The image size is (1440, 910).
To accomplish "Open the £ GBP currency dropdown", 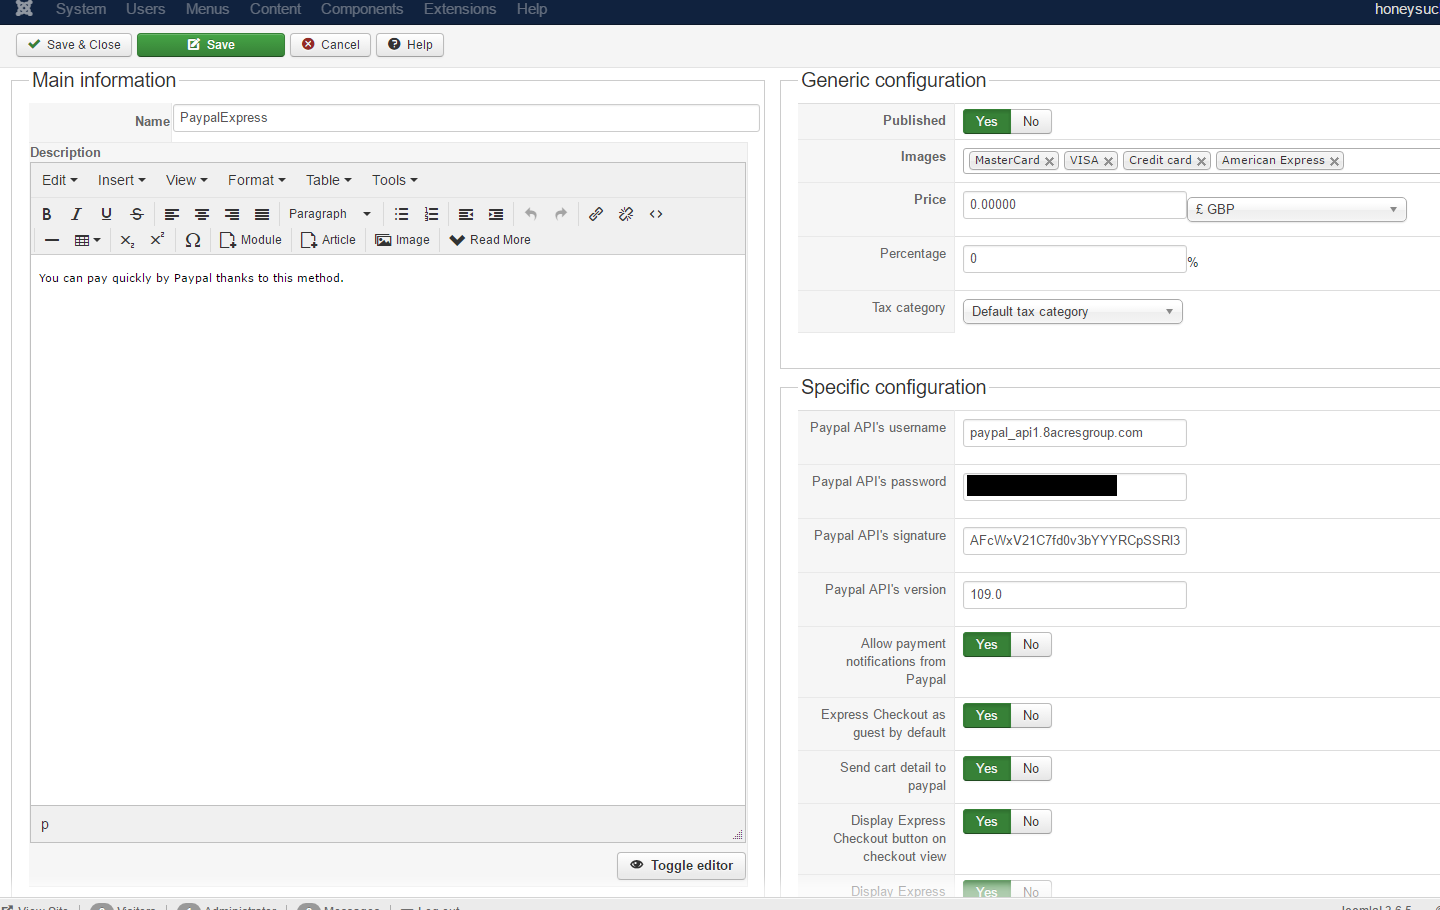I will point(1297,209).
